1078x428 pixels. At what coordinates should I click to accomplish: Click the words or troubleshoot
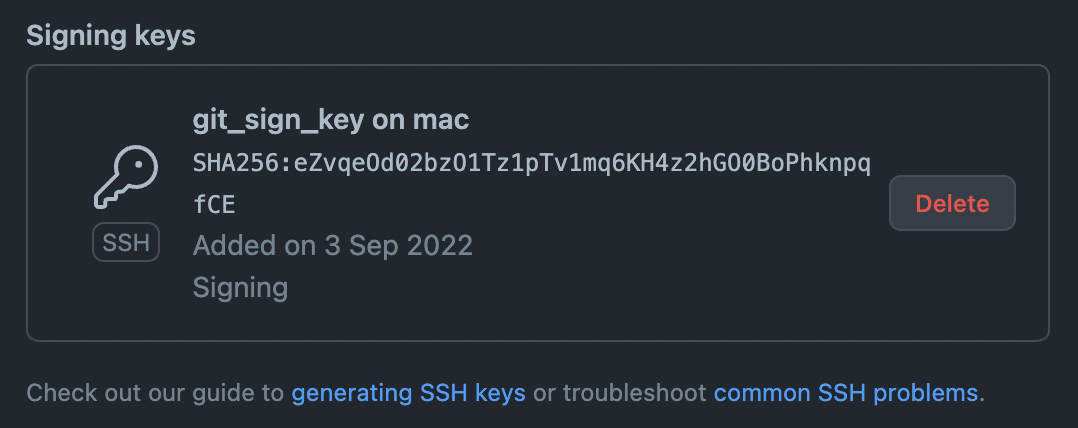pyautogui.click(x=620, y=393)
